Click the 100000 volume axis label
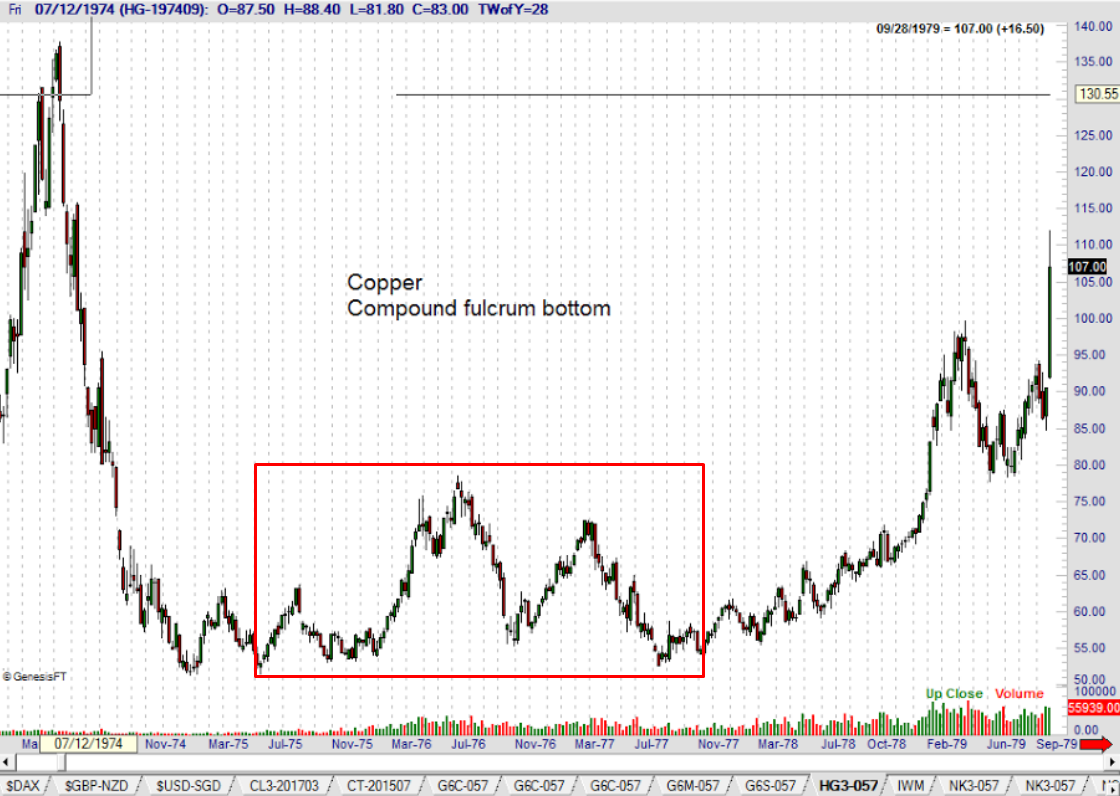Image resolution: width=1120 pixels, height=796 pixels. pyautogui.click(x=1093, y=692)
